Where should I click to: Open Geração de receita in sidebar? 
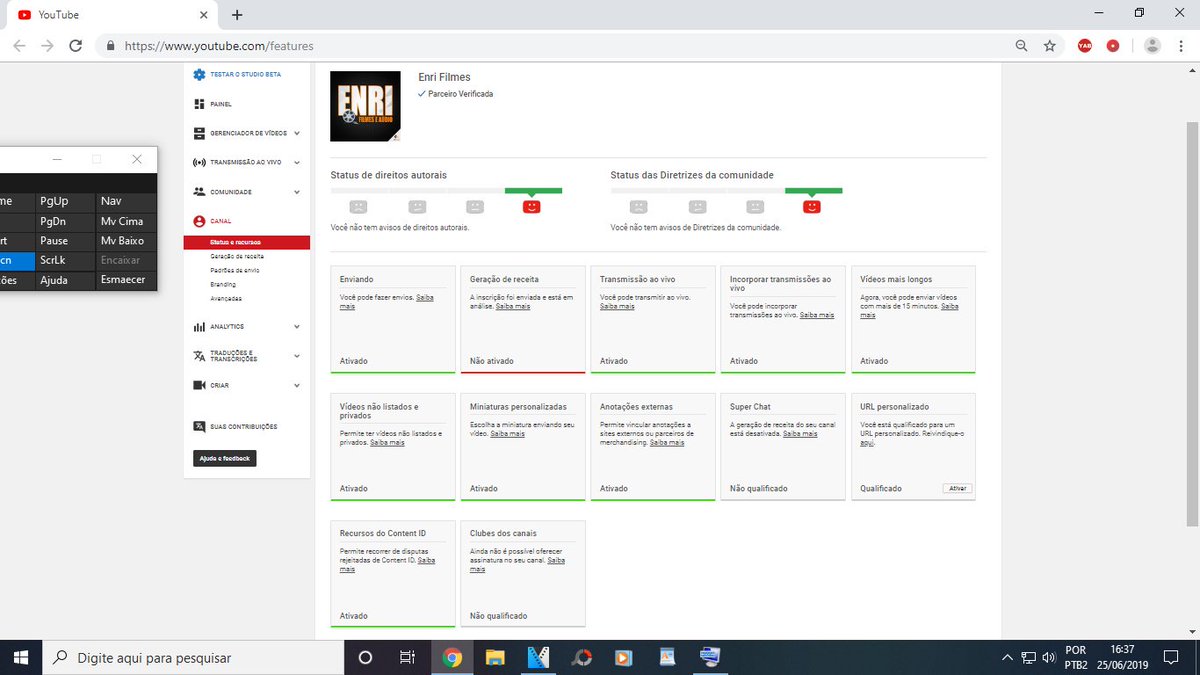click(x=237, y=256)
